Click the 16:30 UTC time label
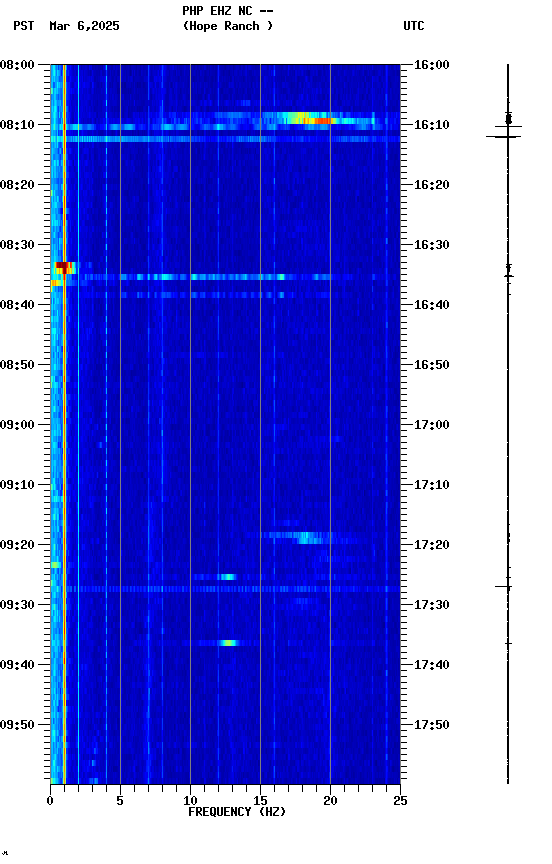 pyautogui.click(x=431, y=245)
